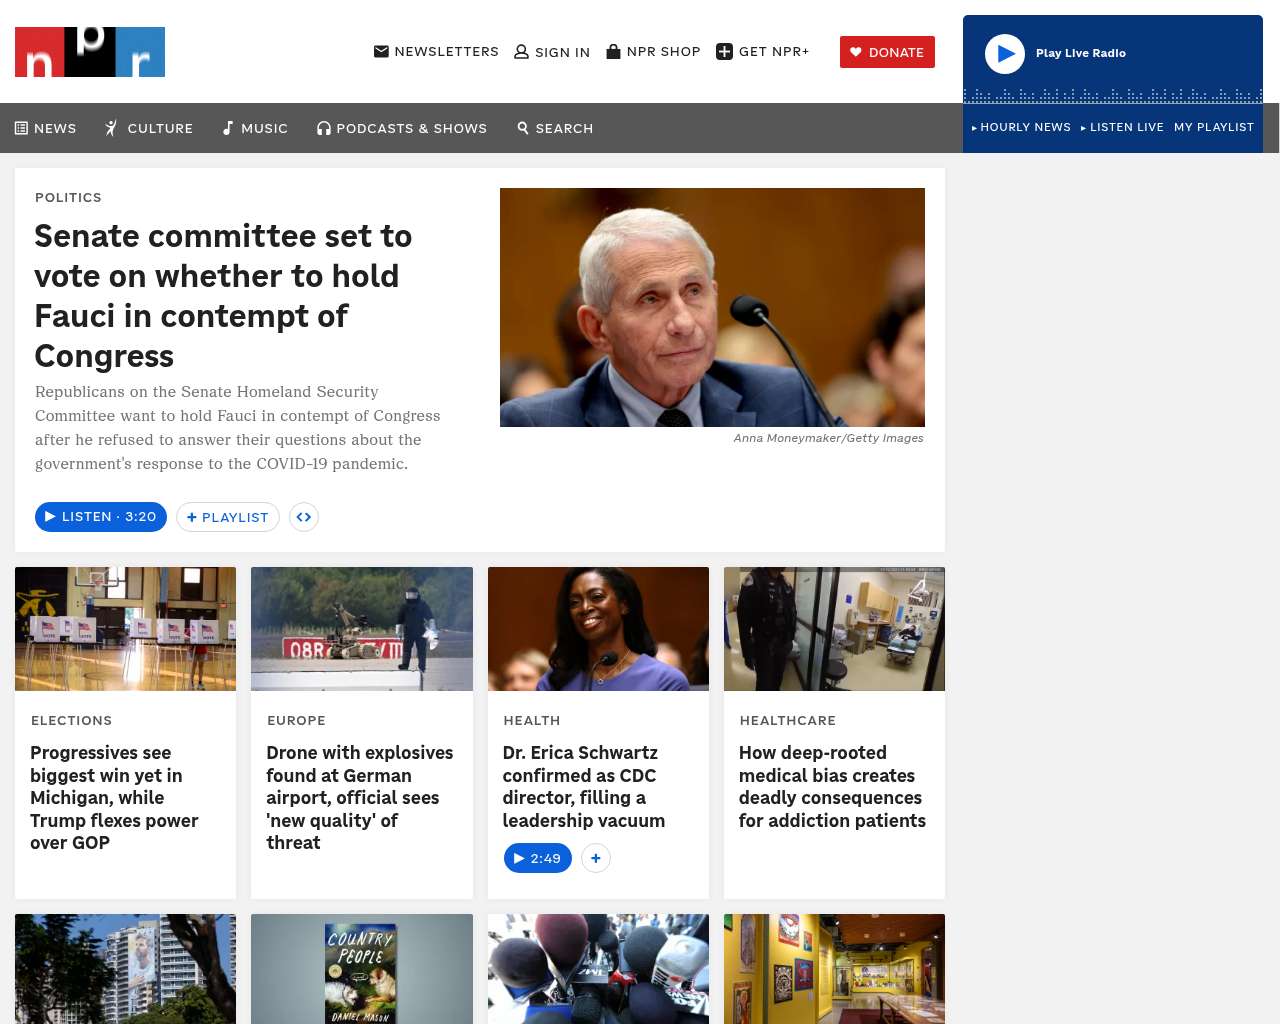Read the Progressives Michigan win story
The width and height of the screenshot is (1280, 1024).
coord(114,798)
